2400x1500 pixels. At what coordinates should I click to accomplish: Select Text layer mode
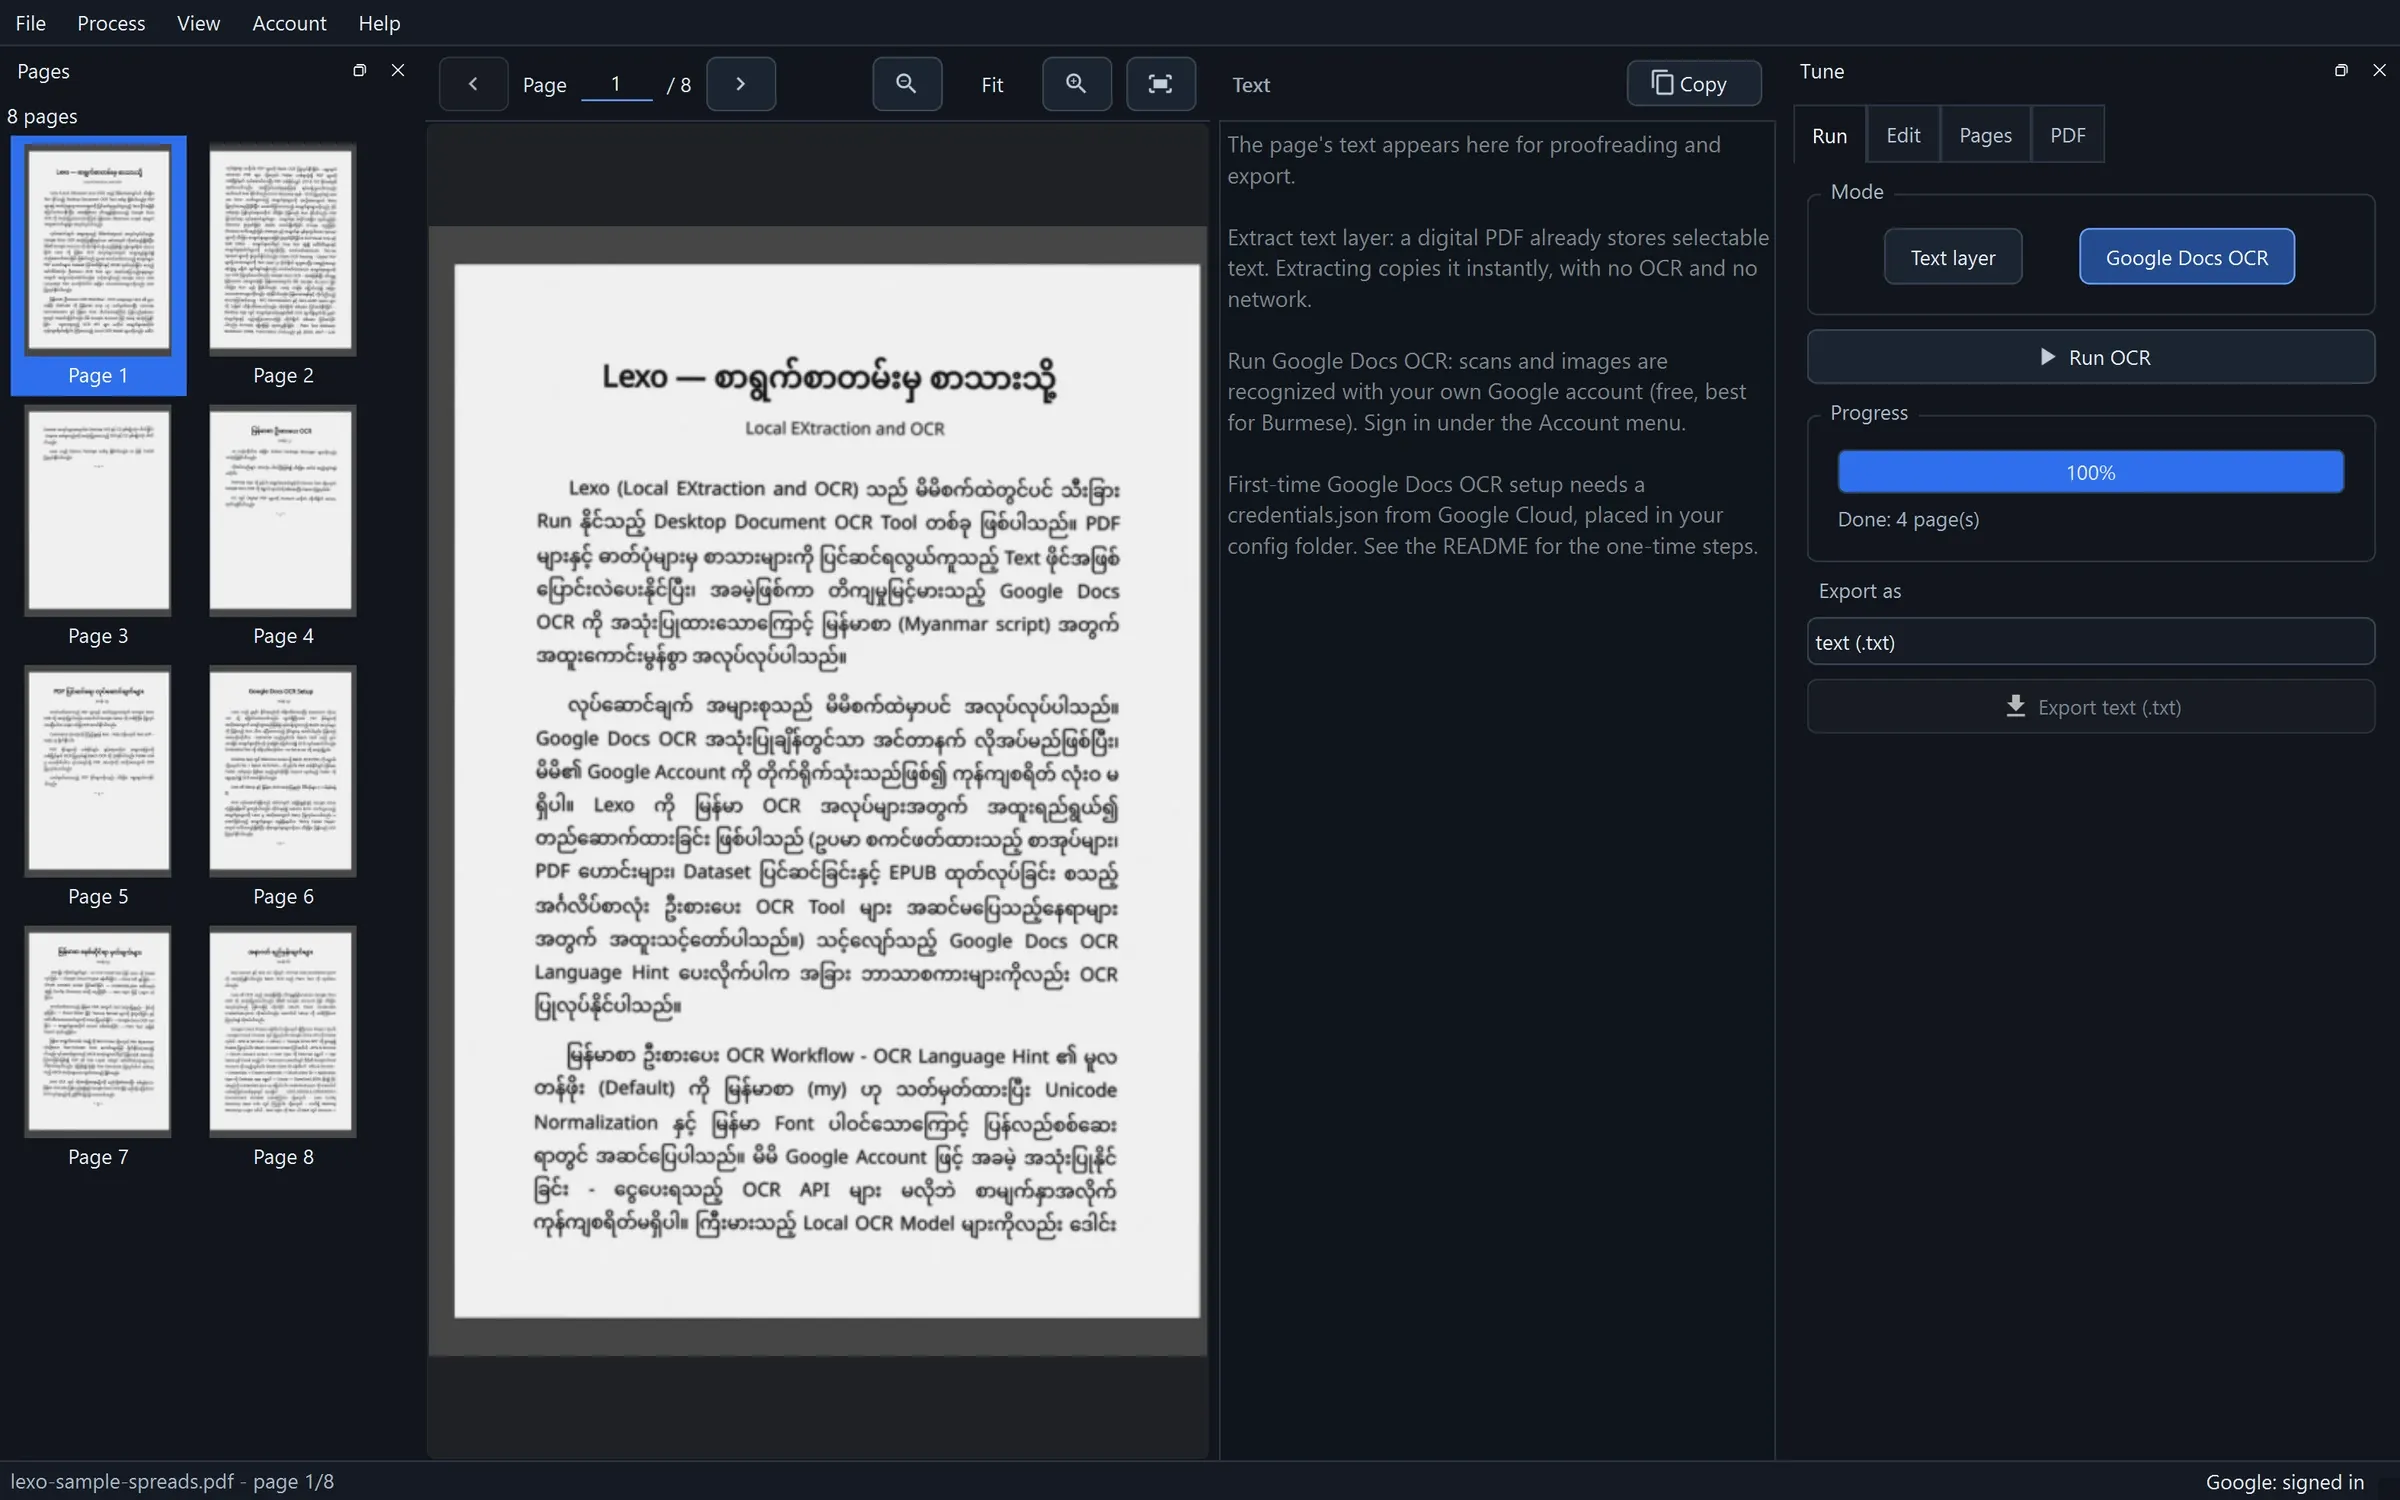1952,257
